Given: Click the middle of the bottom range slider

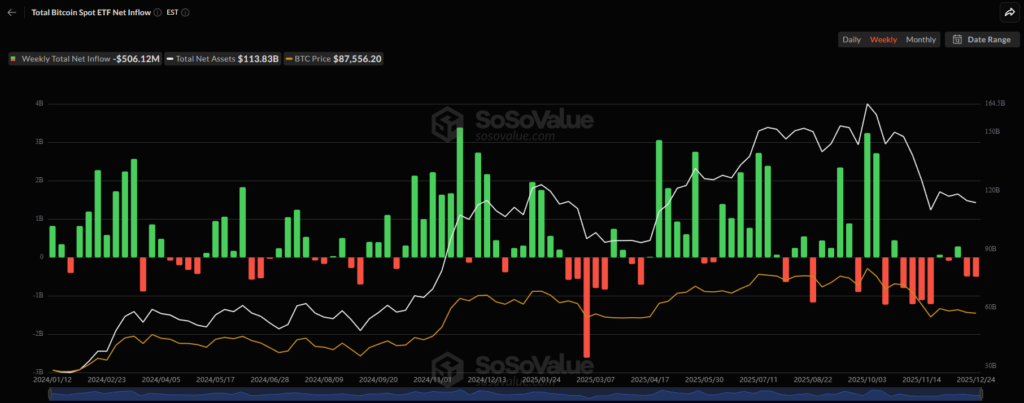Looking at the screenshot, I should (x=516, y=394).
